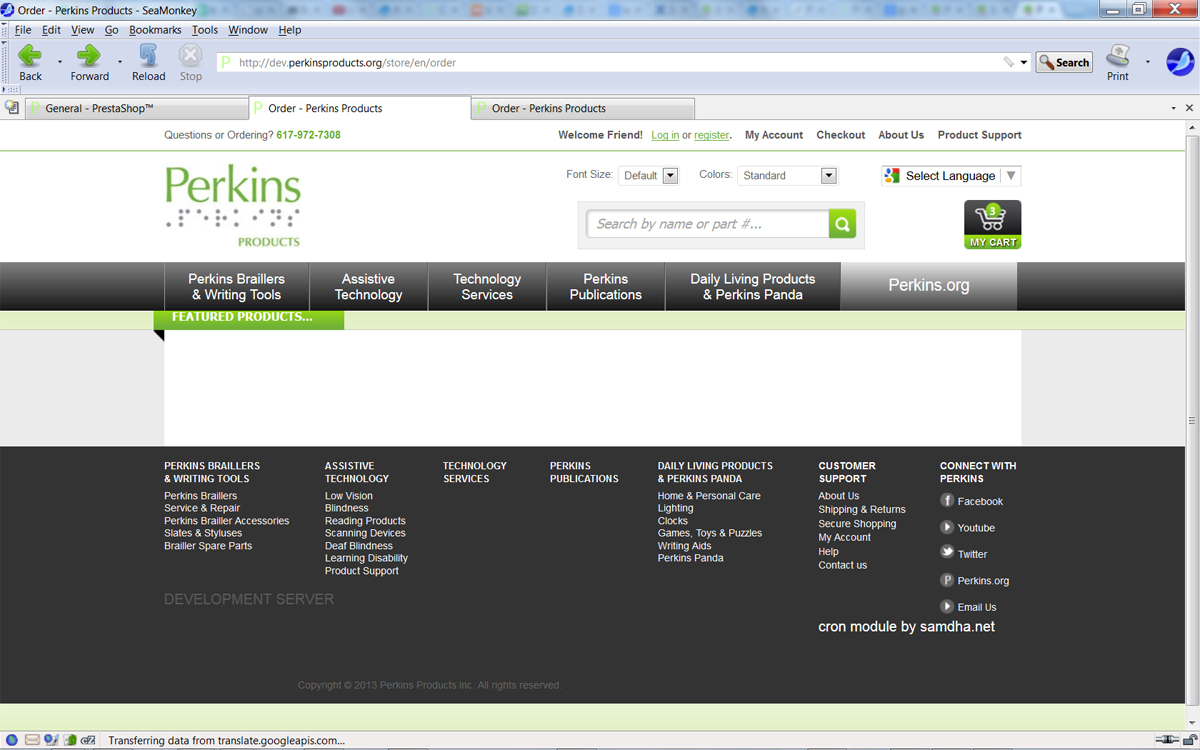The width and height of the screenshot is (1200, 750).
Task: Open the Tools menu
Action: pyautogui.click(x=205, y=30)
